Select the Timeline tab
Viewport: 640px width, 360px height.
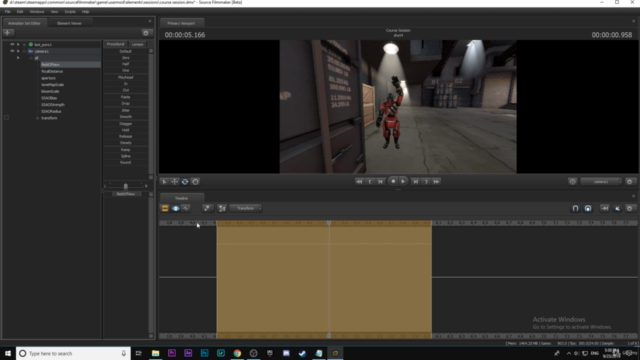pyautogui.click(x=181, y=198)
